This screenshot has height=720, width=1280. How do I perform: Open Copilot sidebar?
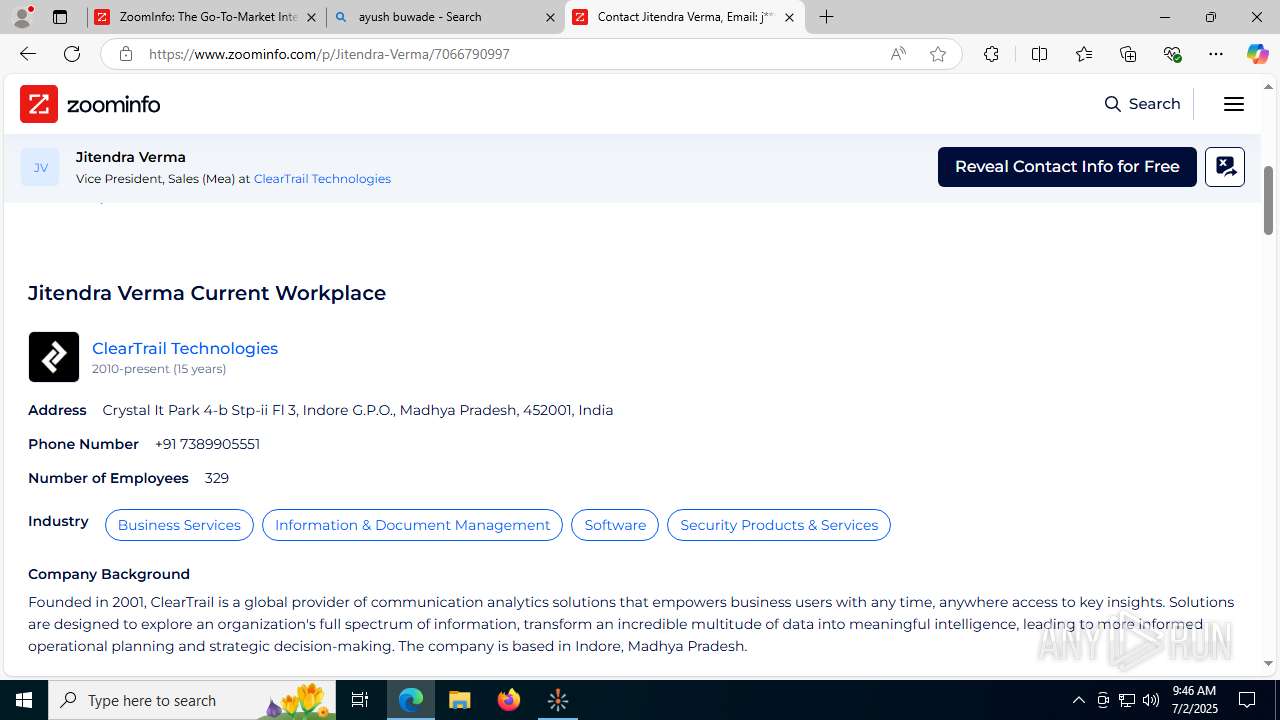pyautogui.click(x=1257, y=54)
